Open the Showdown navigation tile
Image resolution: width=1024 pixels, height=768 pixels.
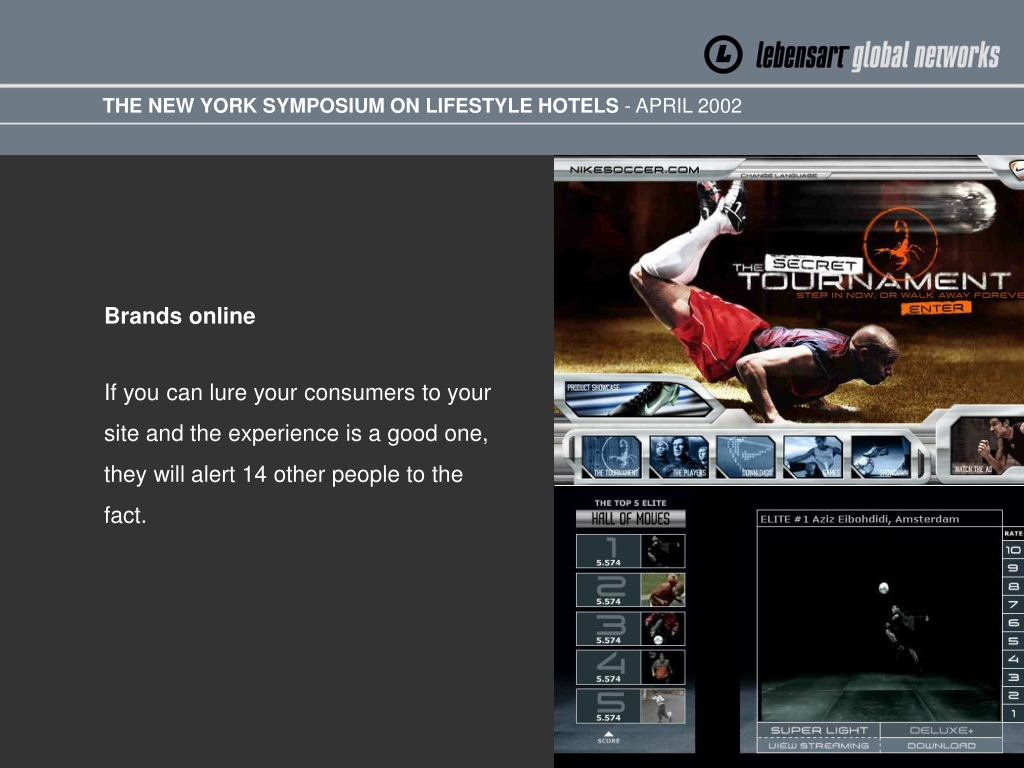(x=881, y=456)
